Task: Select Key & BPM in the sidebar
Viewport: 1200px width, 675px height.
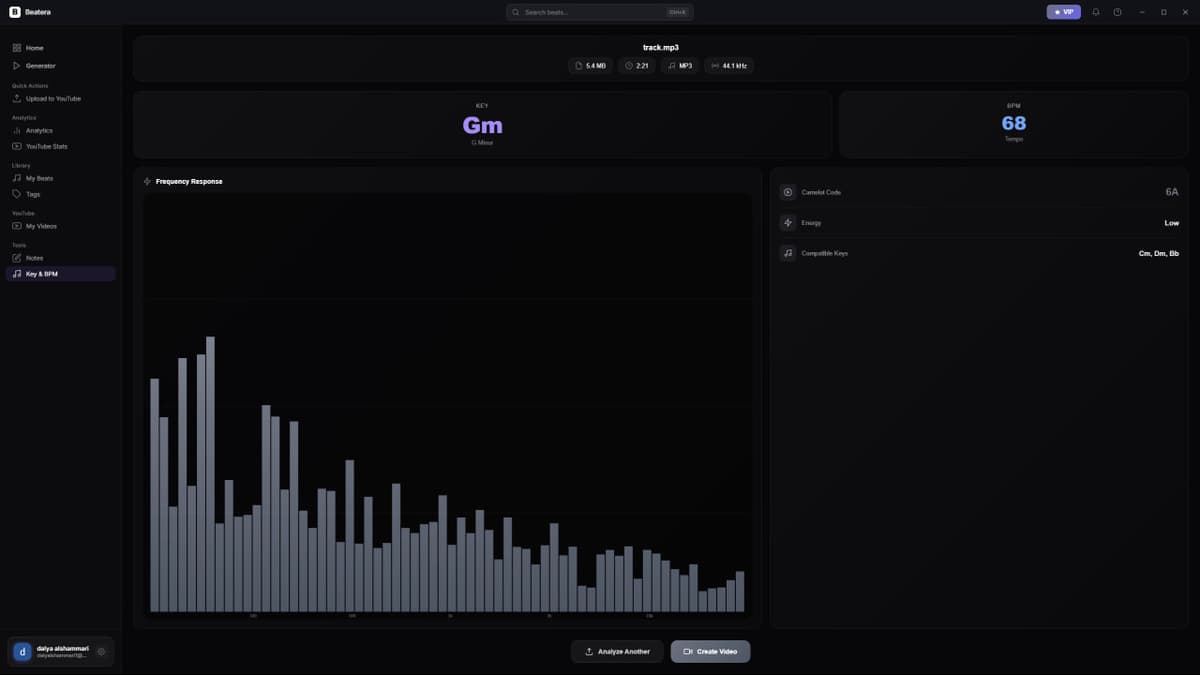Action: pos(42,273)
